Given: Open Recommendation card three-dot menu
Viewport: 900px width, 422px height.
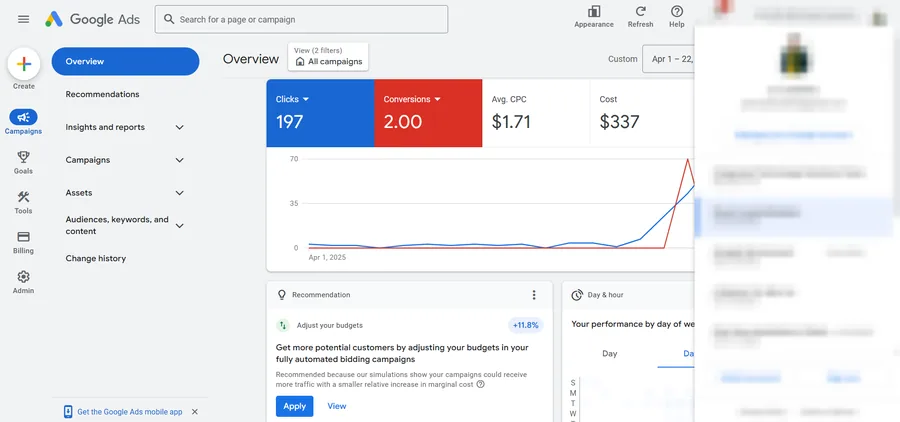Looking at the screenshot, I should coord(534,295).
